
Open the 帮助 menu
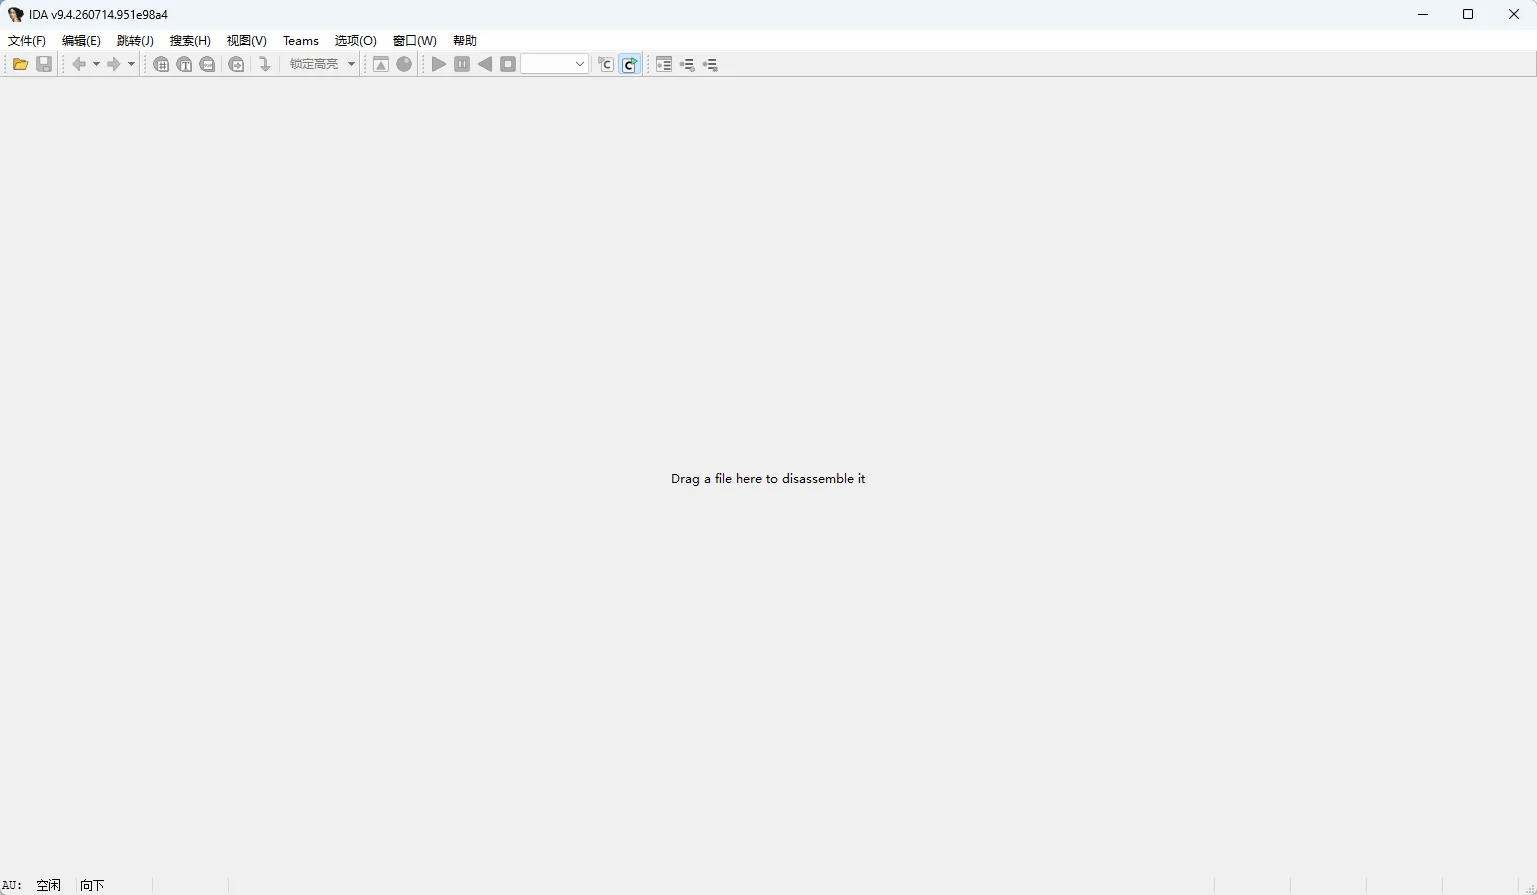(465, 41)
